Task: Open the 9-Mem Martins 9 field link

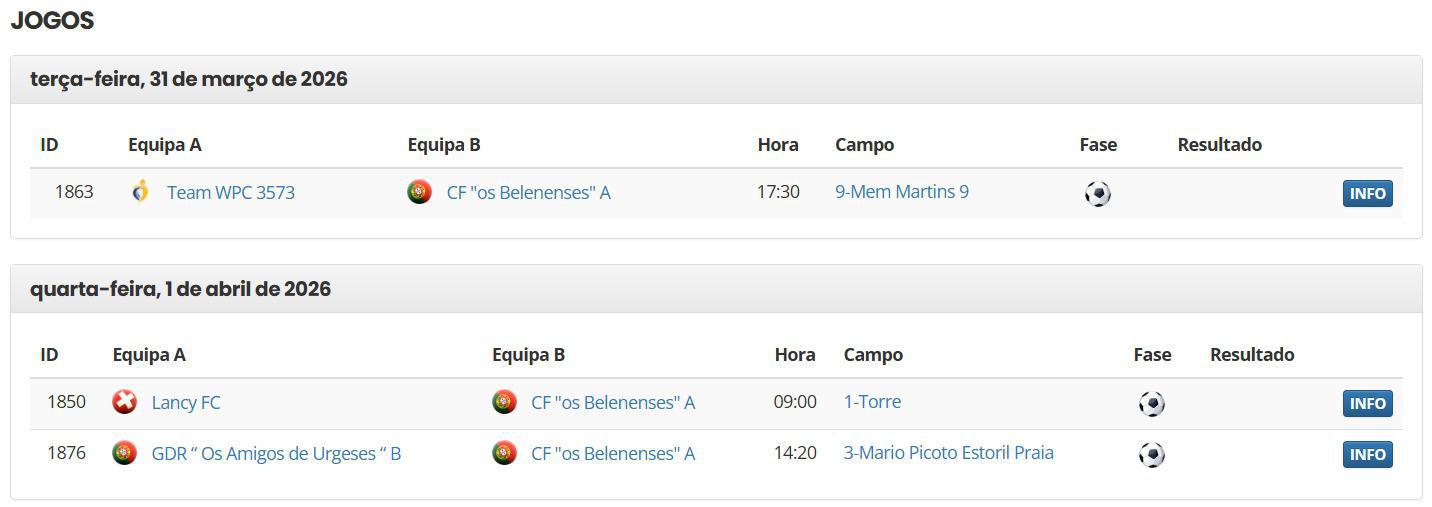Action: click(x=901, y=192)
